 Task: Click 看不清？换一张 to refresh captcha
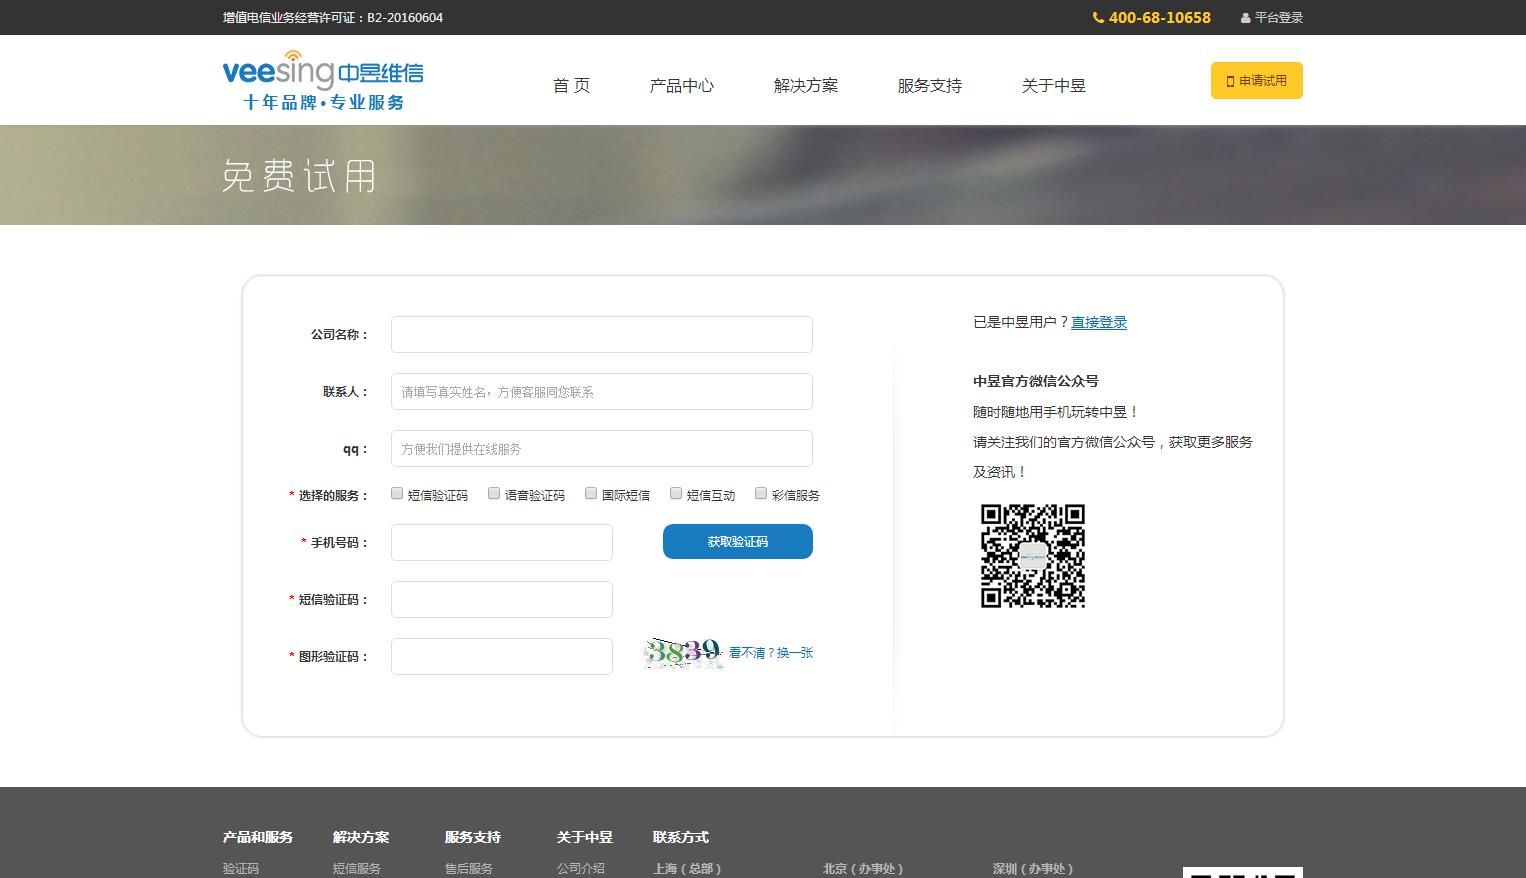(770, 653)
